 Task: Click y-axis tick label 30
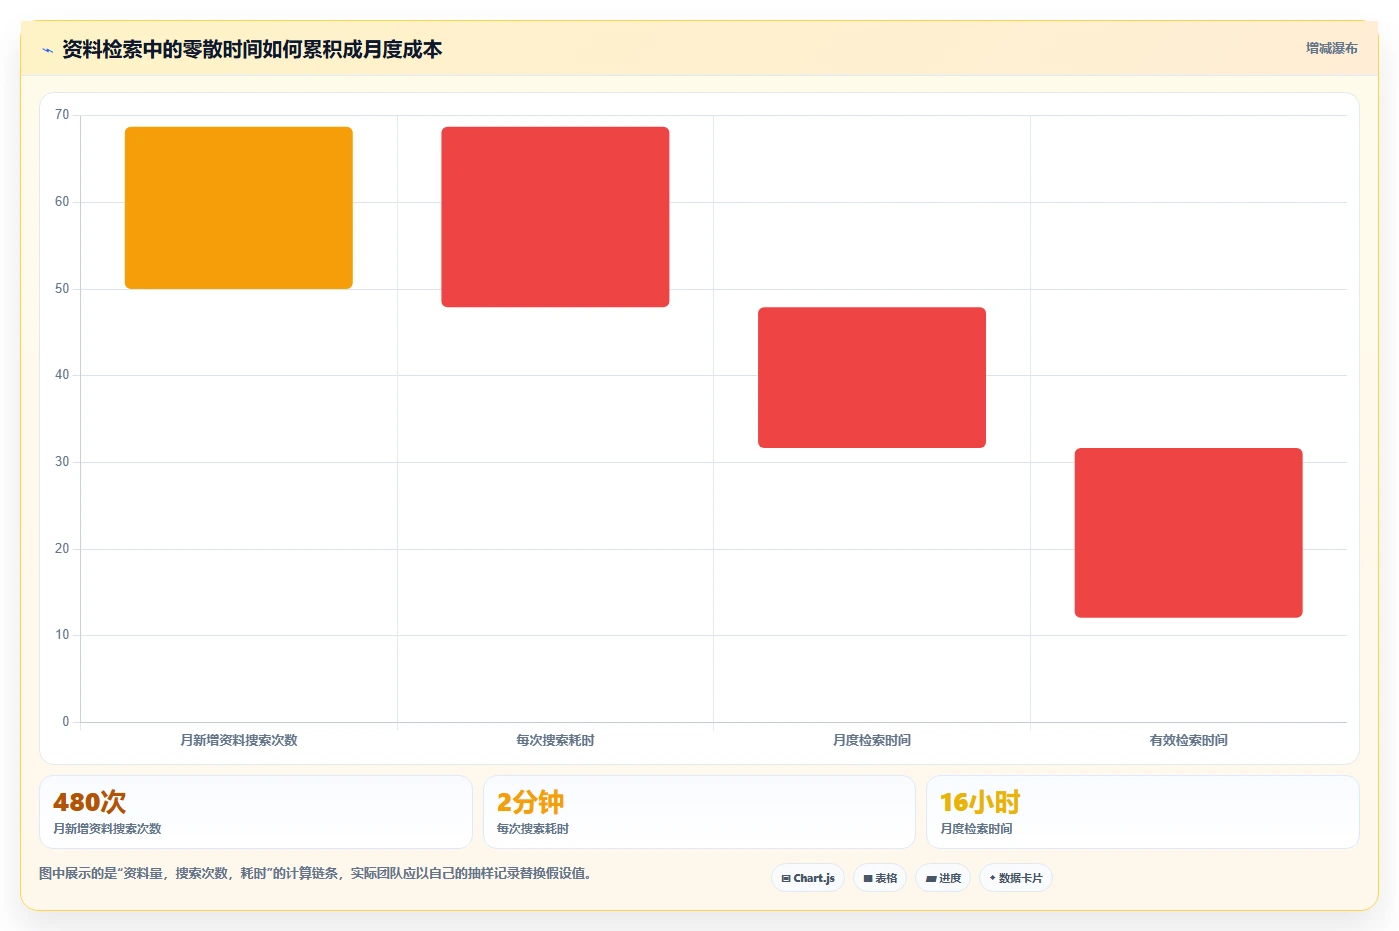[62, 462]
